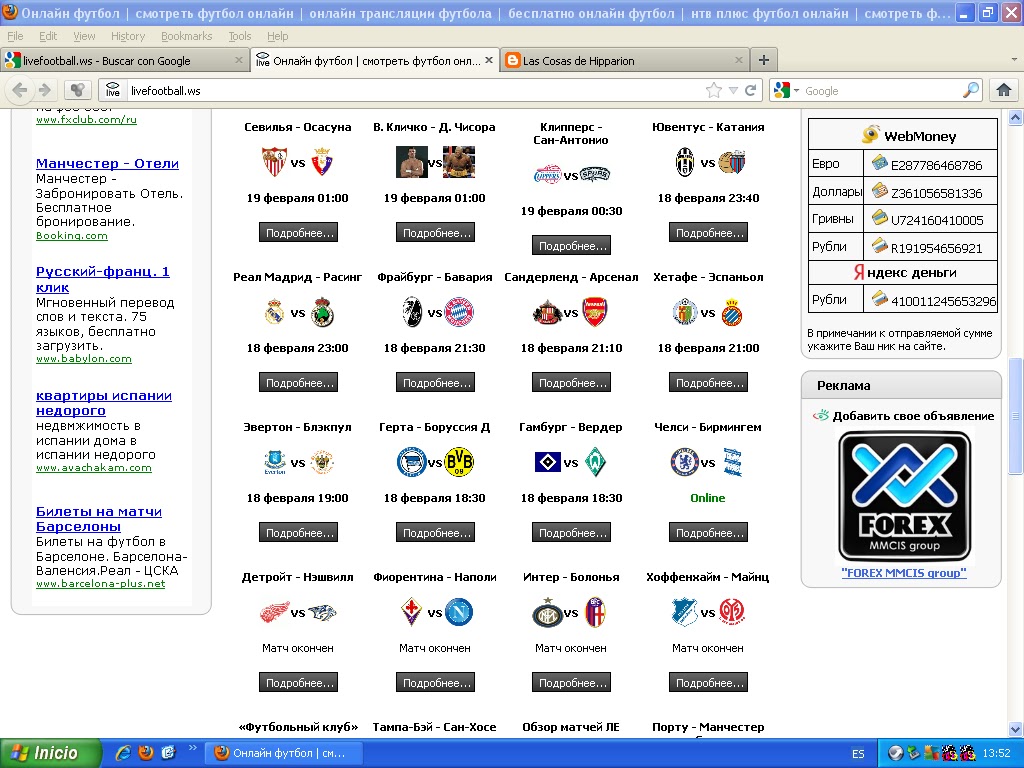
Task: Open the FOREX MMCIS group link
Action: (904, 573)
